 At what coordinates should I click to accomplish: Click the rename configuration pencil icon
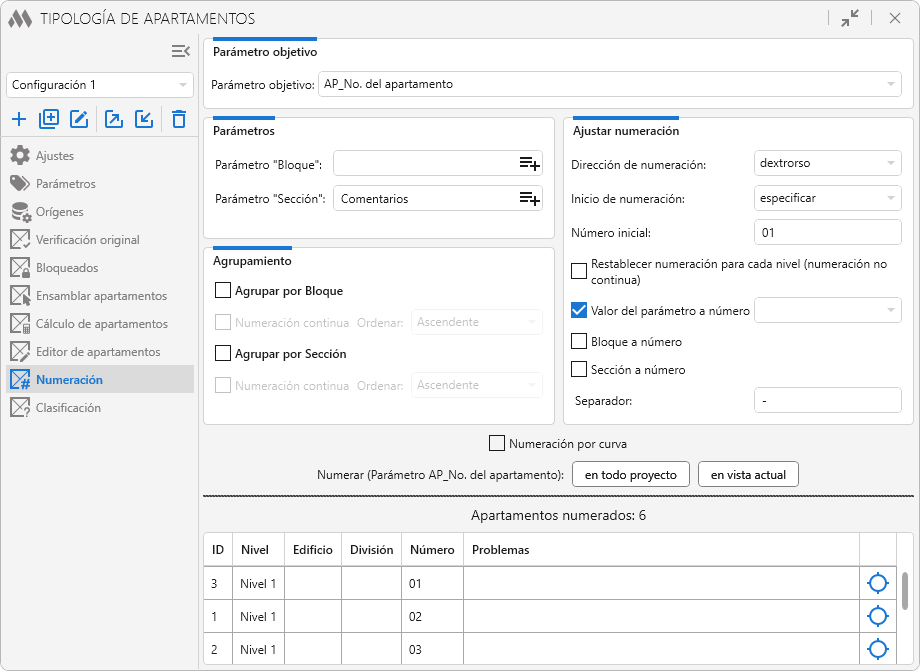coord(79,120)
